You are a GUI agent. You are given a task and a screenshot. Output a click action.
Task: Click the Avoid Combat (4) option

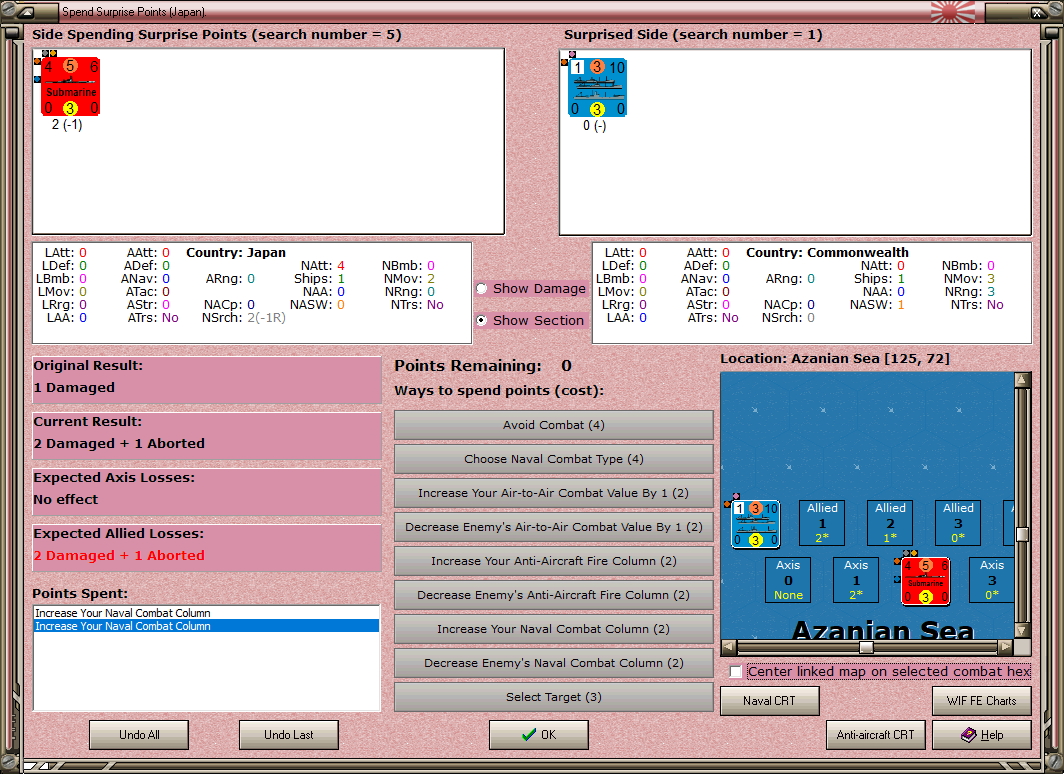click(x=554, y=425)
